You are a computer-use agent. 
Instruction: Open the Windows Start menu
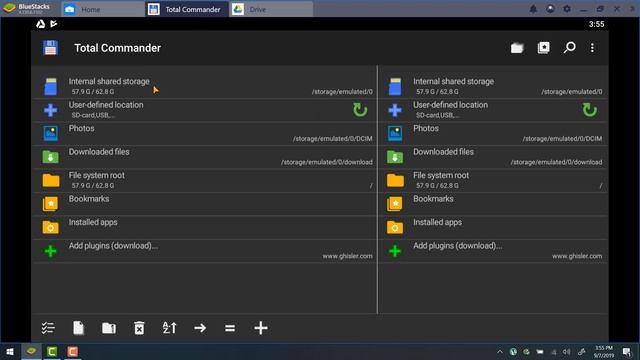coord(10,351)
